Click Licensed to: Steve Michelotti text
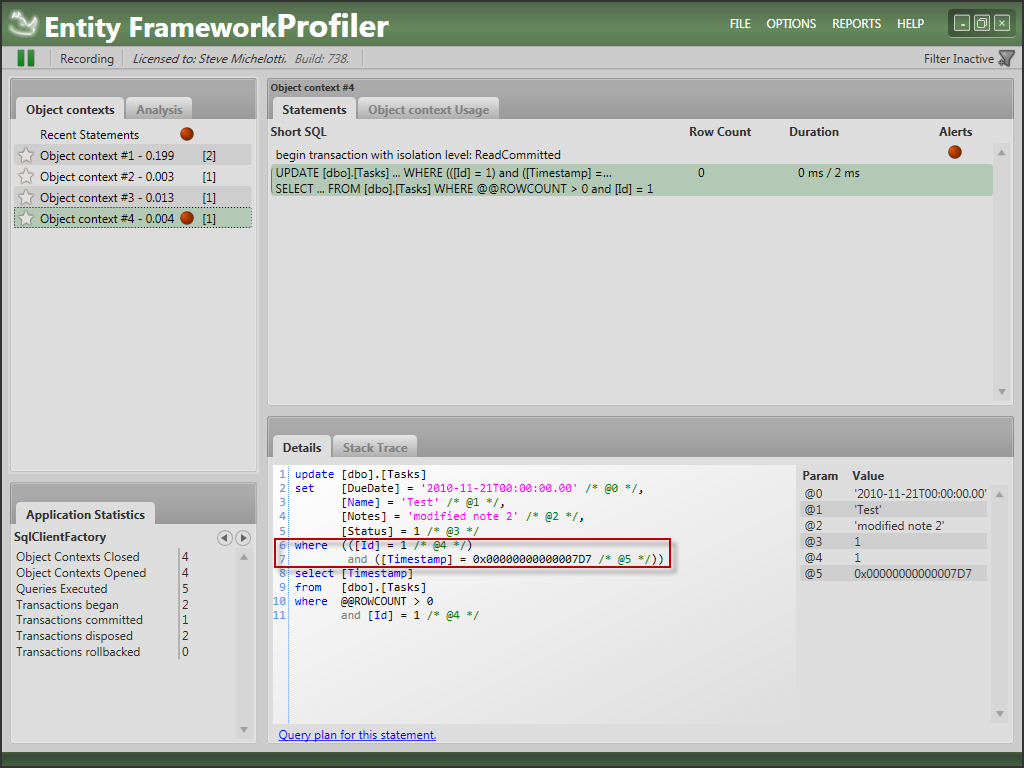 click(210, 59)
